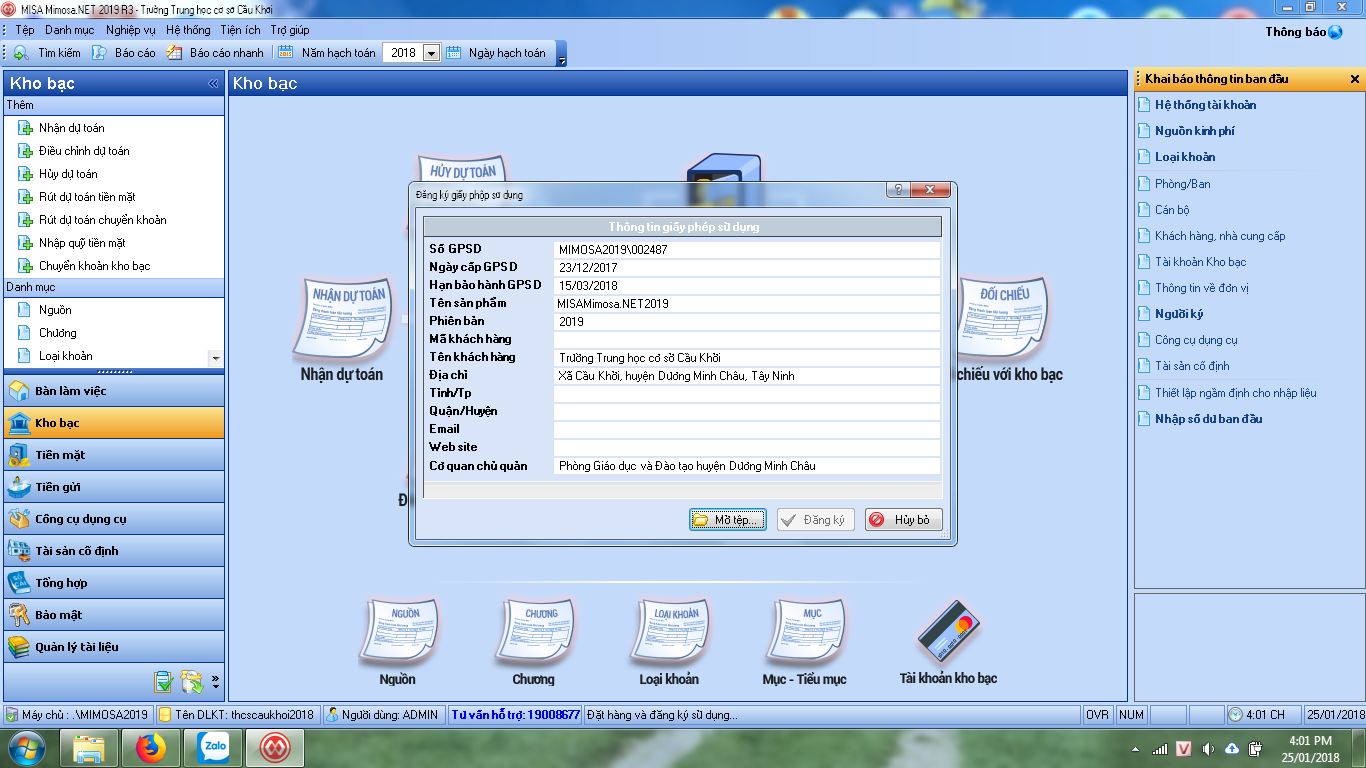1366x768 pixels.
Task: Click the Tìm kiếm search toolbar icon
Action: [21, 53]
